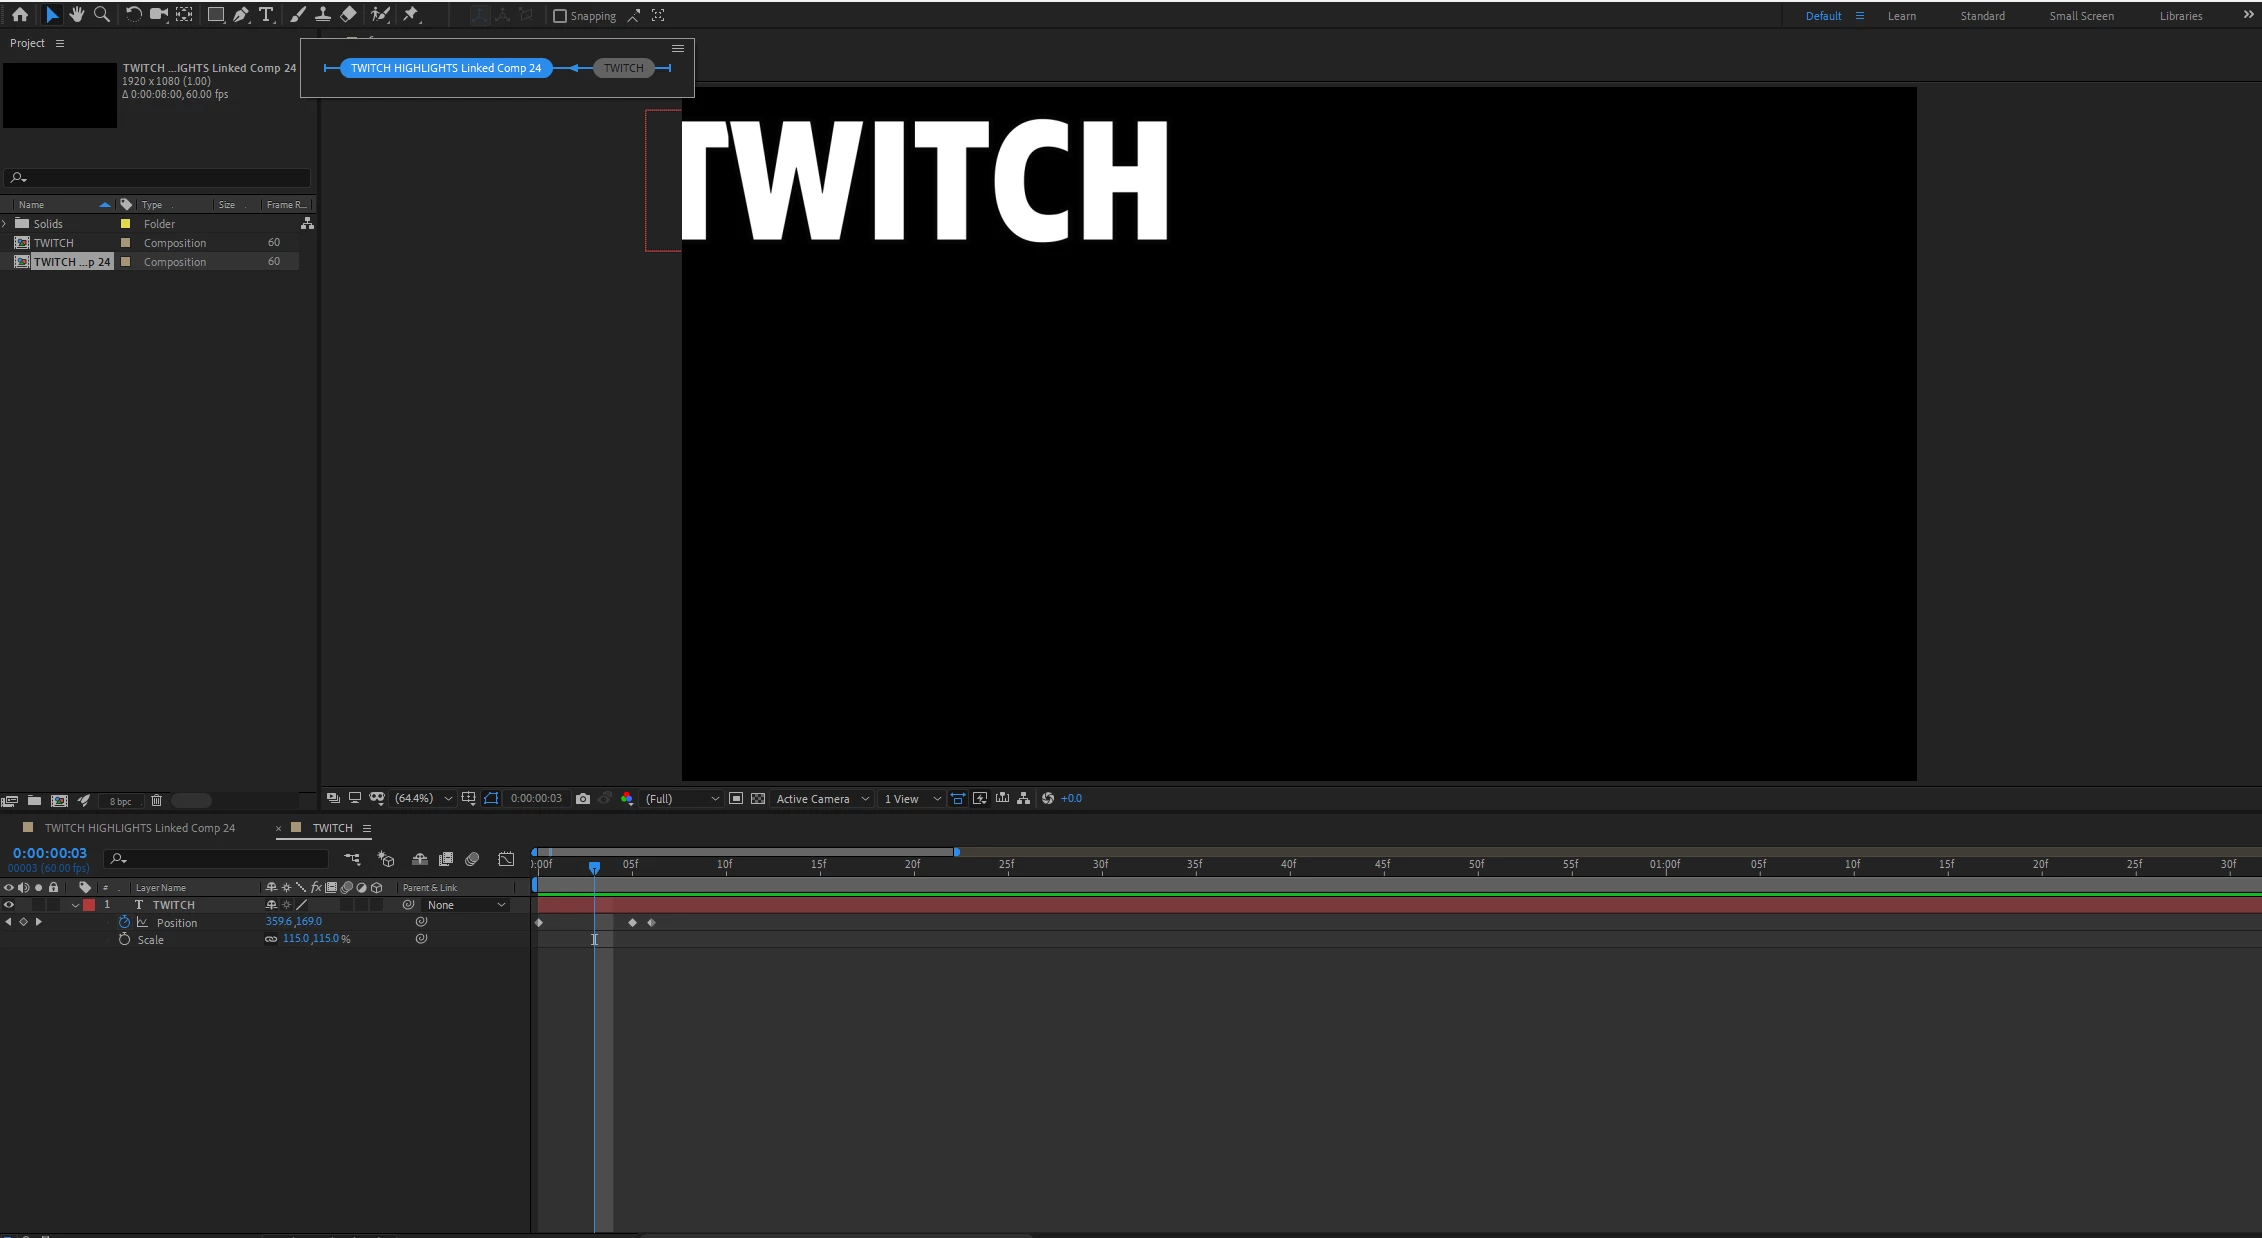Open the magnification ratio dropdown (64.4%)
This screenshot has height=1238, width=2262.
pos(423,798)
